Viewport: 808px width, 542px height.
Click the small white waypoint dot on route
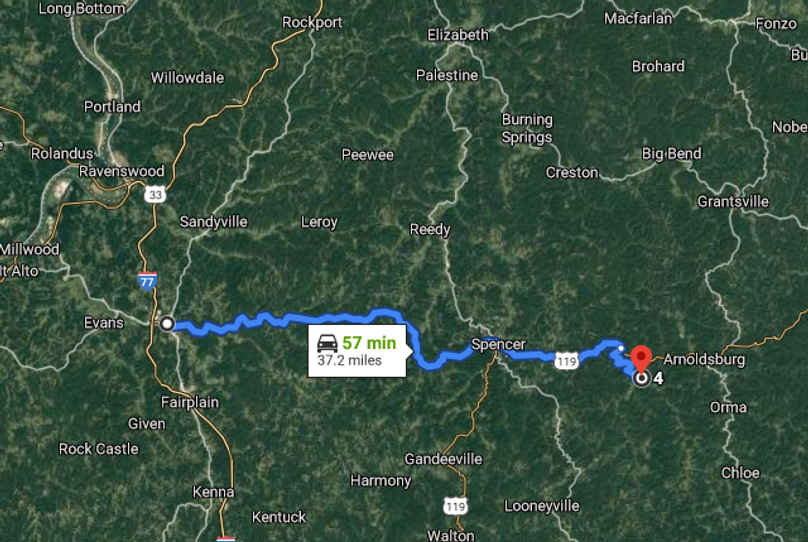pos(621,348)
